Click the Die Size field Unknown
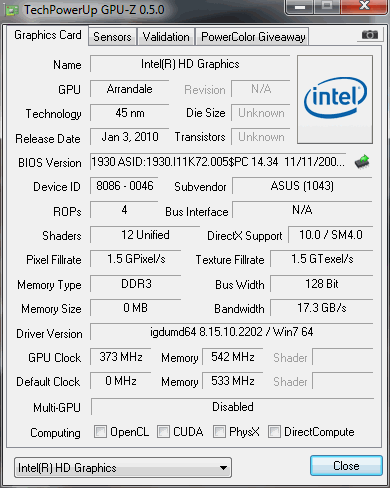Viewport: 390px width, 488px height. 261,113
